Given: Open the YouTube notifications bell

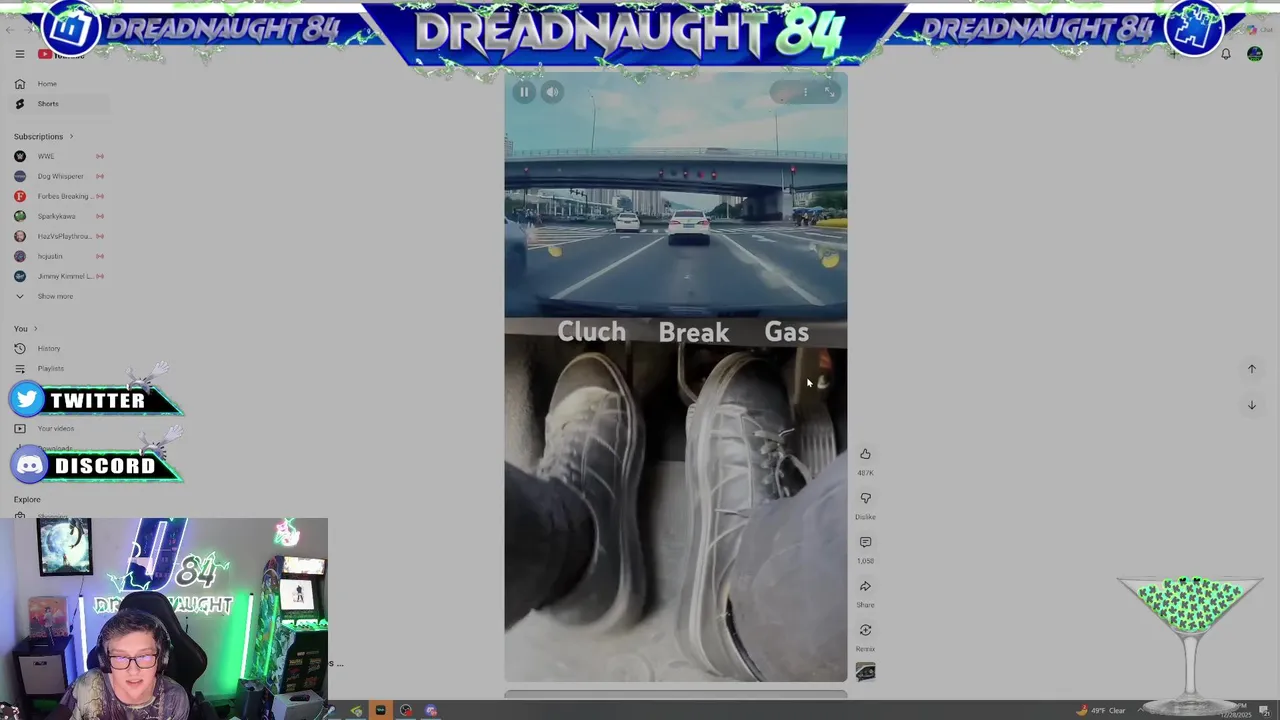Looking at the screenshot, I should click(1225, 54).
